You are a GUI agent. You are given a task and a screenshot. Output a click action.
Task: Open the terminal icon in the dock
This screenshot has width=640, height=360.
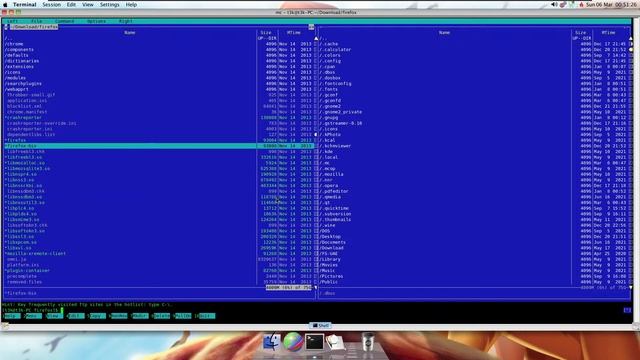314,342
